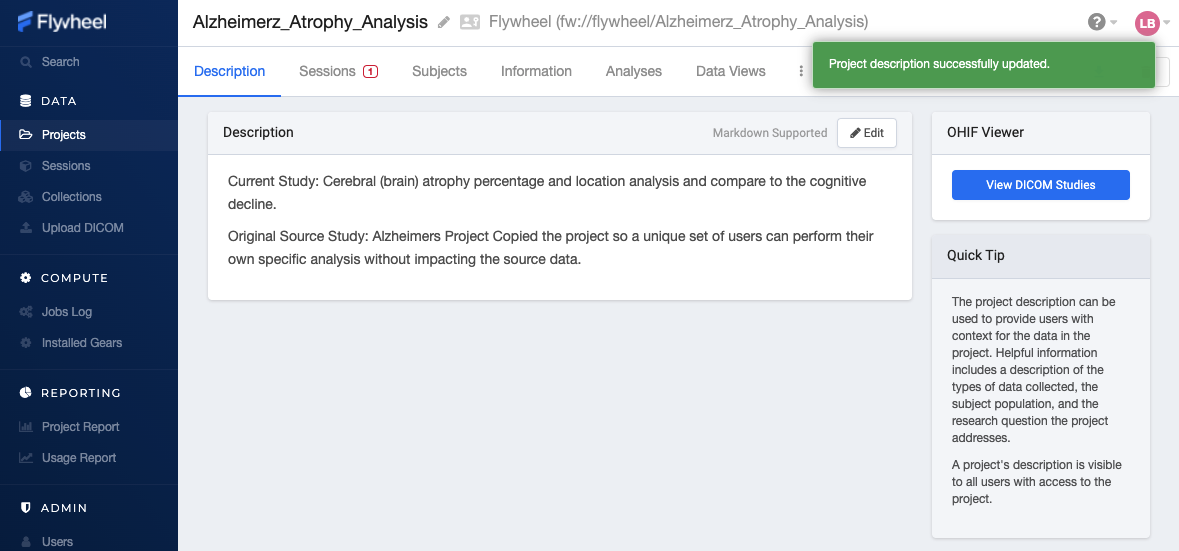1179x551 pixels.
Task: Open the help question mark dropdown
Action: pos(1102,23)
